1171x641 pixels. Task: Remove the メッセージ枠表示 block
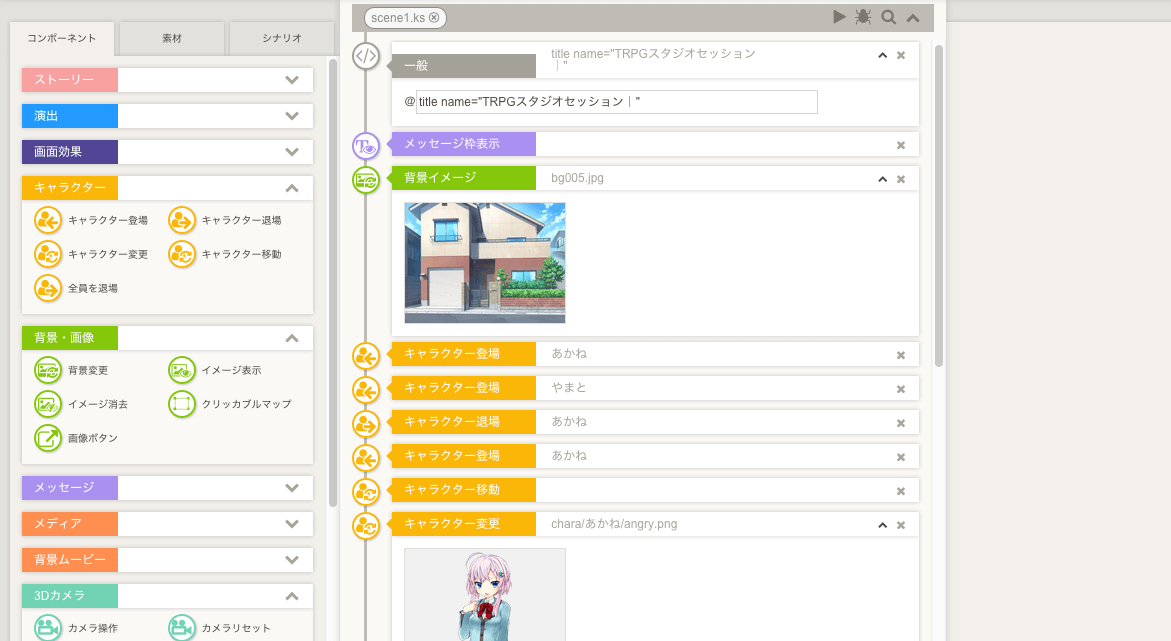[901, 145]
